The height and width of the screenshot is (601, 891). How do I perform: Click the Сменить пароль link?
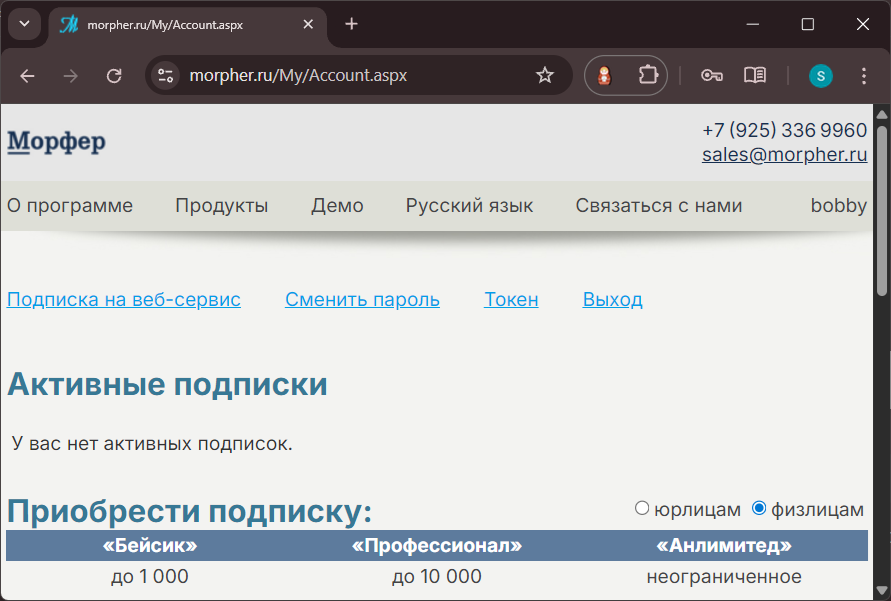(x=362, y=300)
